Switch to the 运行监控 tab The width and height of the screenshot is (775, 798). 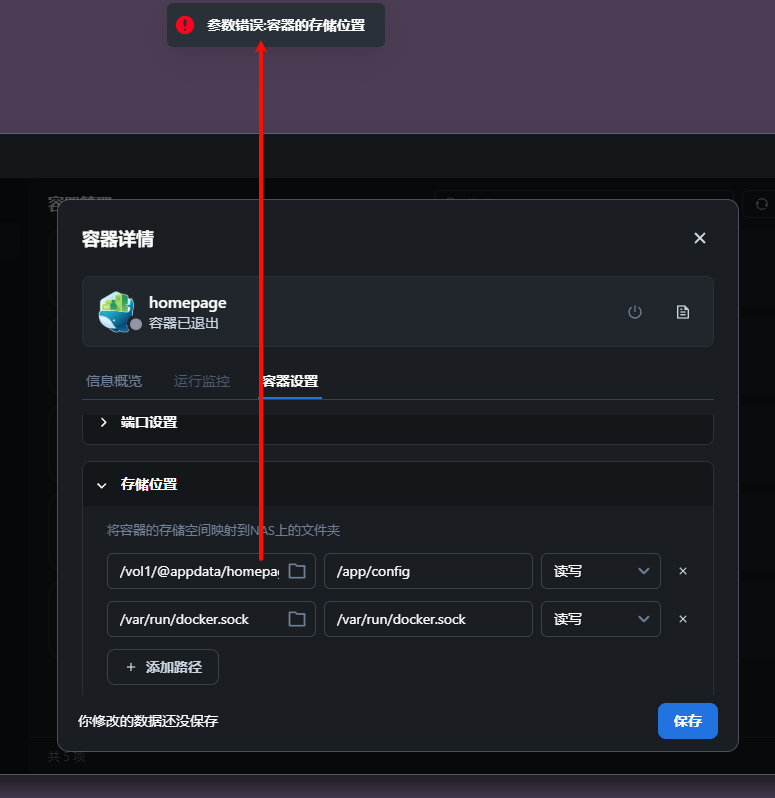coord(202,381)
